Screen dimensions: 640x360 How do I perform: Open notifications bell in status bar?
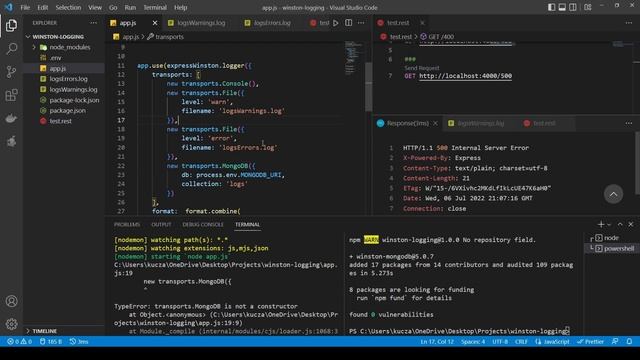click(629, 342)
